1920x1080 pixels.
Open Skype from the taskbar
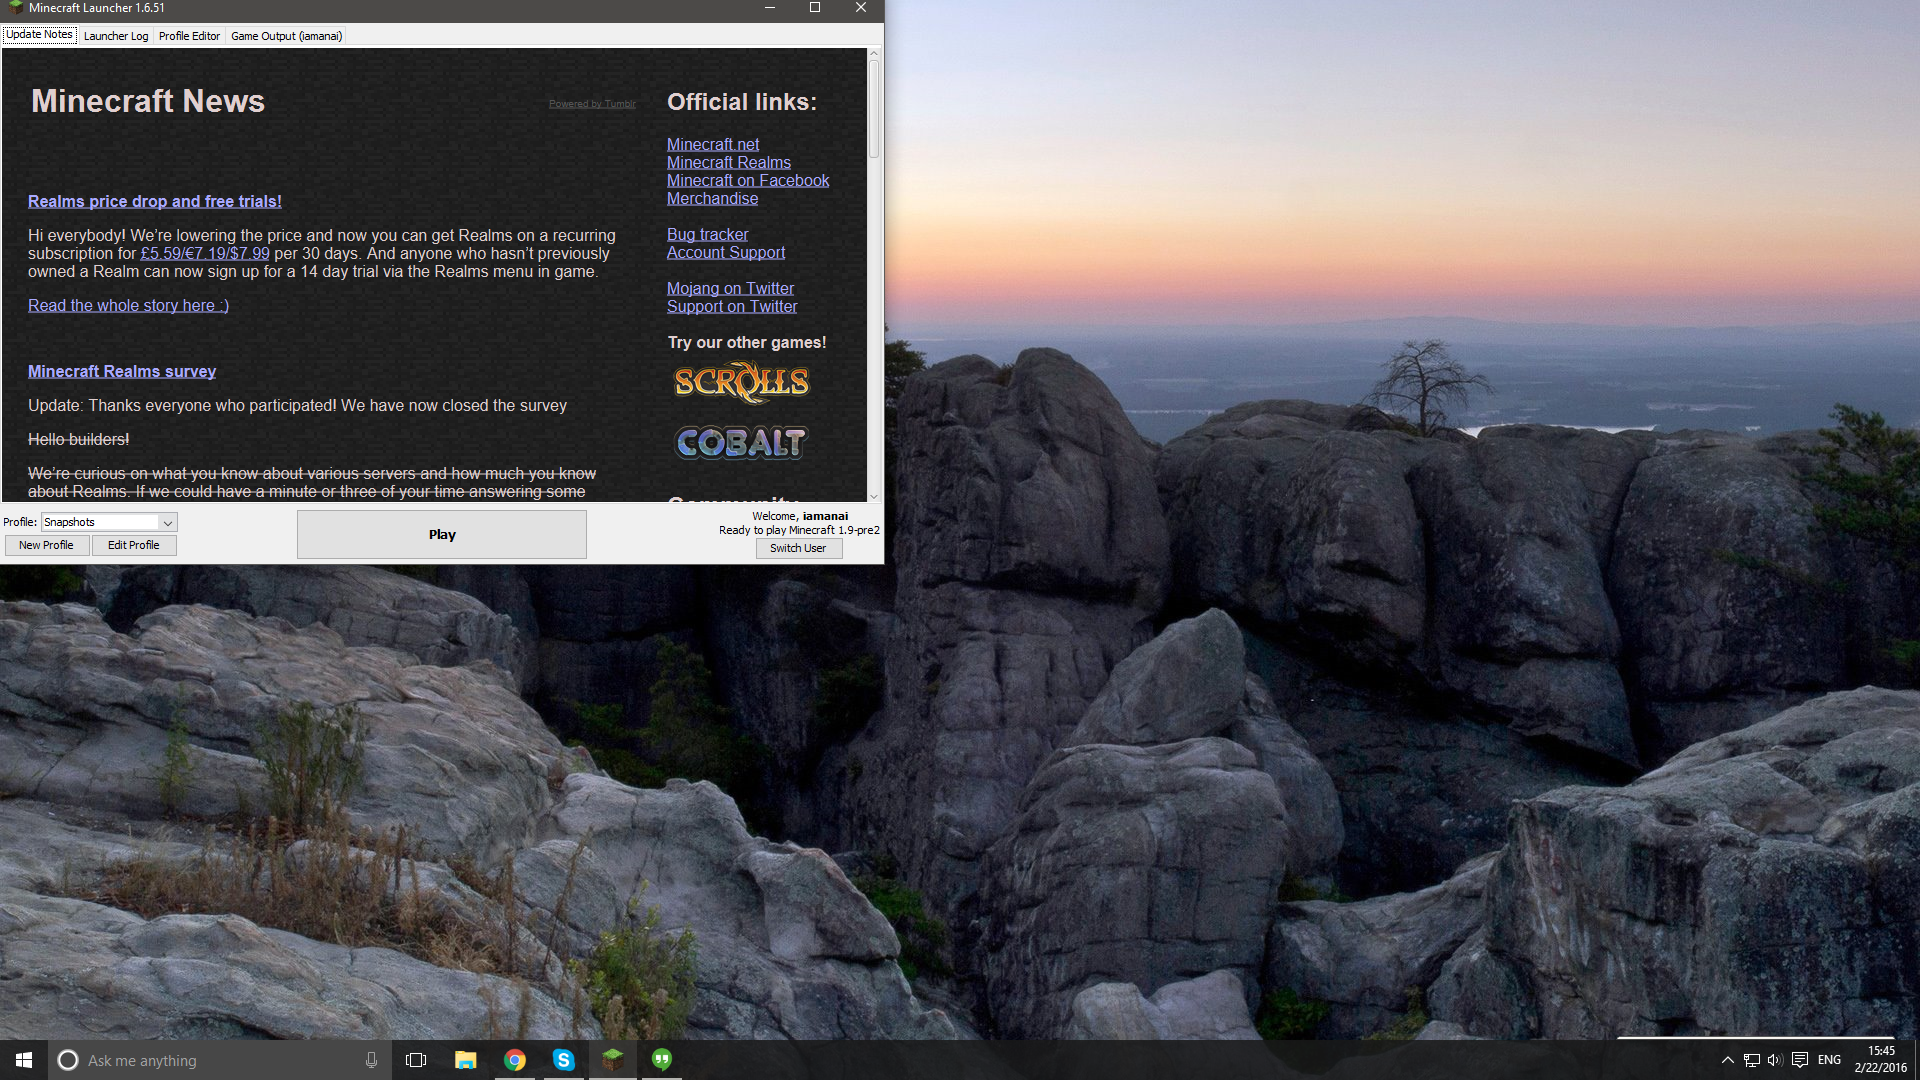pyautogui.click(x=564, y=1060)
